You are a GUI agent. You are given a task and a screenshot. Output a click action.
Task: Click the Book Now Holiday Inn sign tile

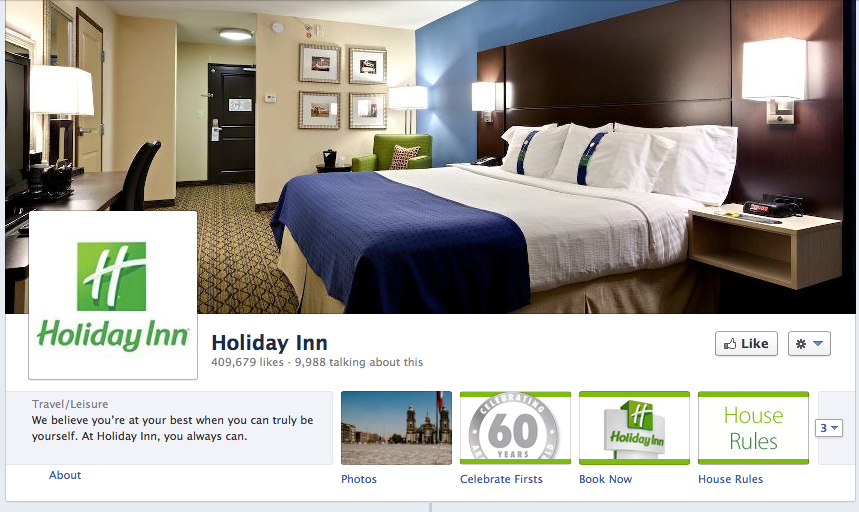[x=634, y=428]
